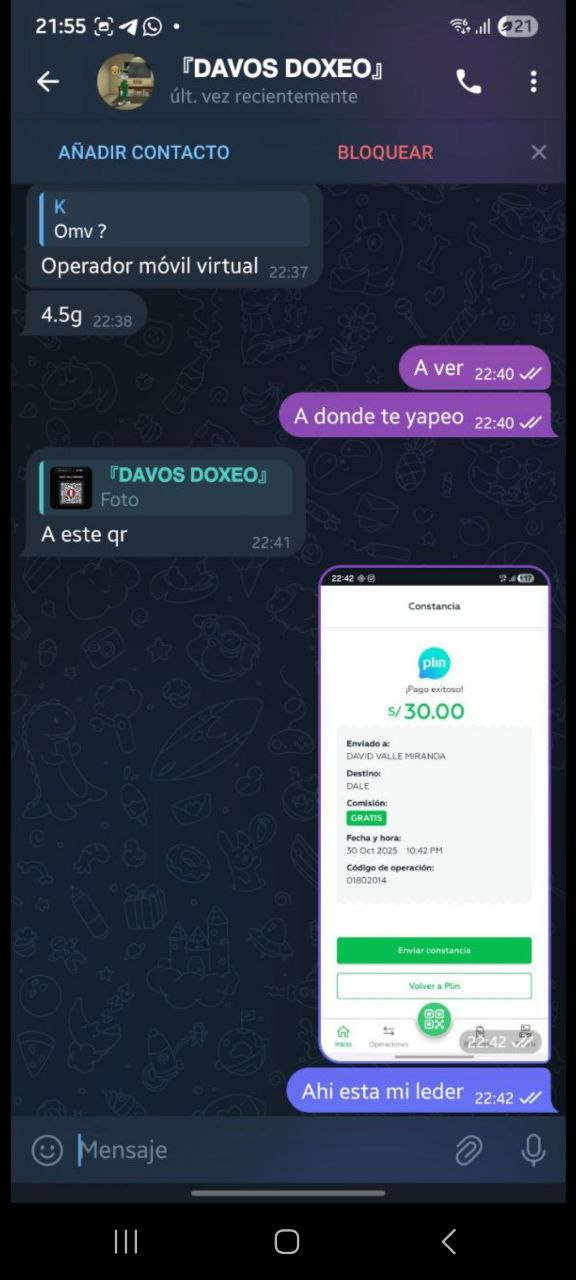
Task: Dismiss the add contact bar with X
Action: [x=539, y=152]
